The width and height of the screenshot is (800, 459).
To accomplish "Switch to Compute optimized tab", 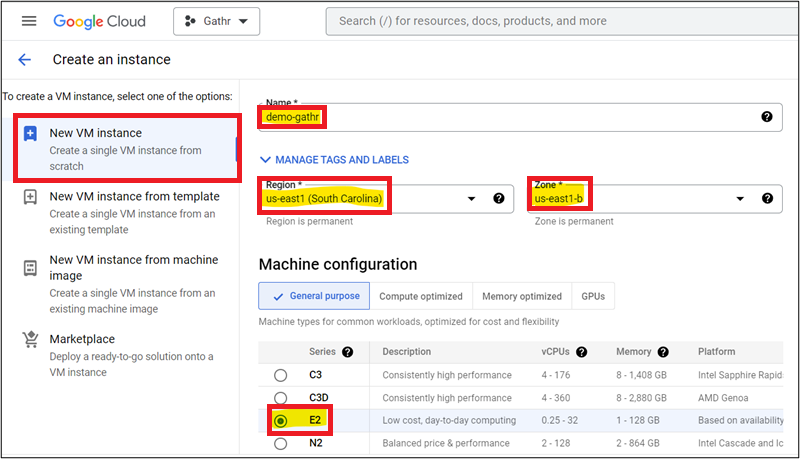I will pos(420,296).
